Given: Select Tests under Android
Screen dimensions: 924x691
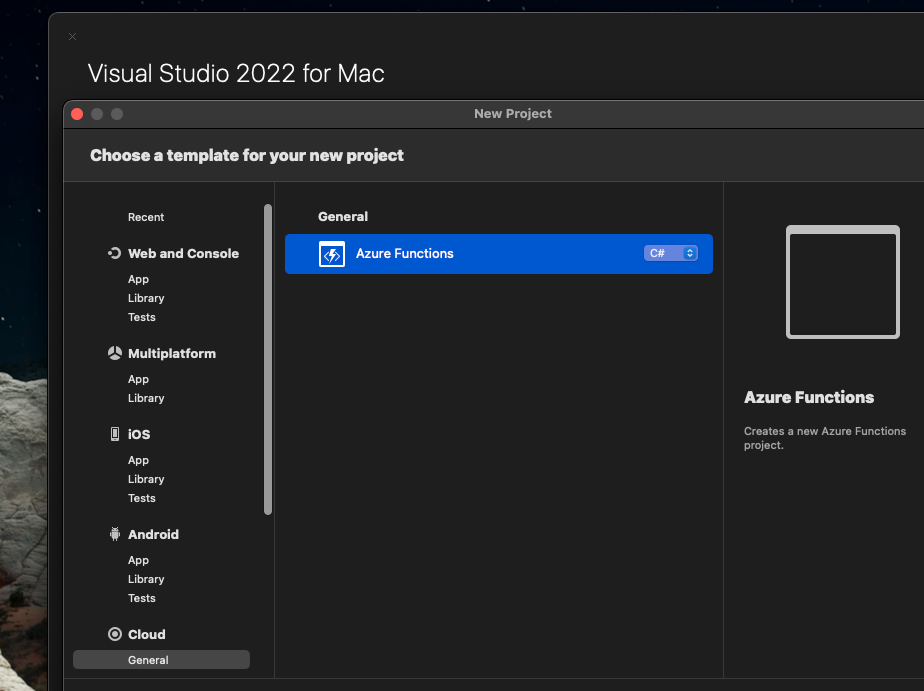Looking at the screenshot, I should pyautogui.click(x=141, y=598).
